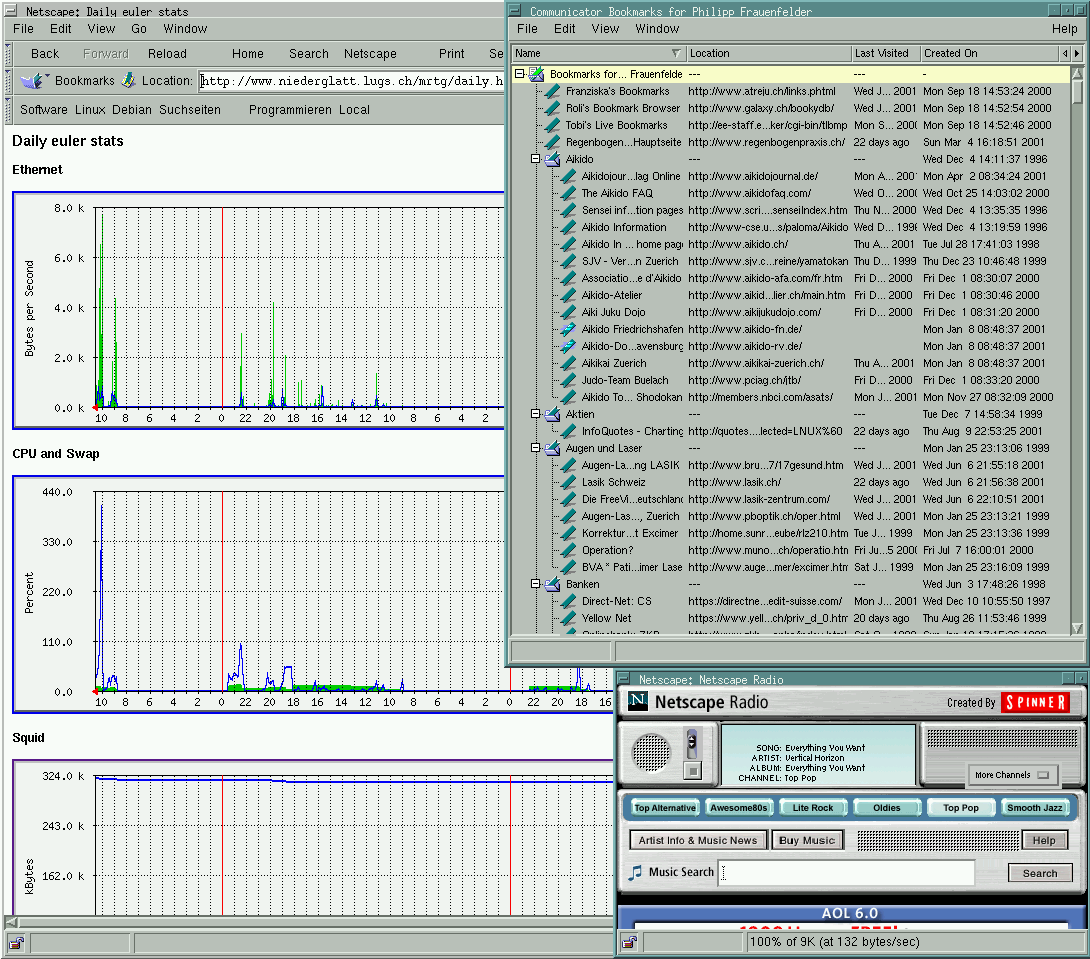Switch to the Smooth Jazz channel
The image size is (1090, 959).
click(x=1035, y=808)
